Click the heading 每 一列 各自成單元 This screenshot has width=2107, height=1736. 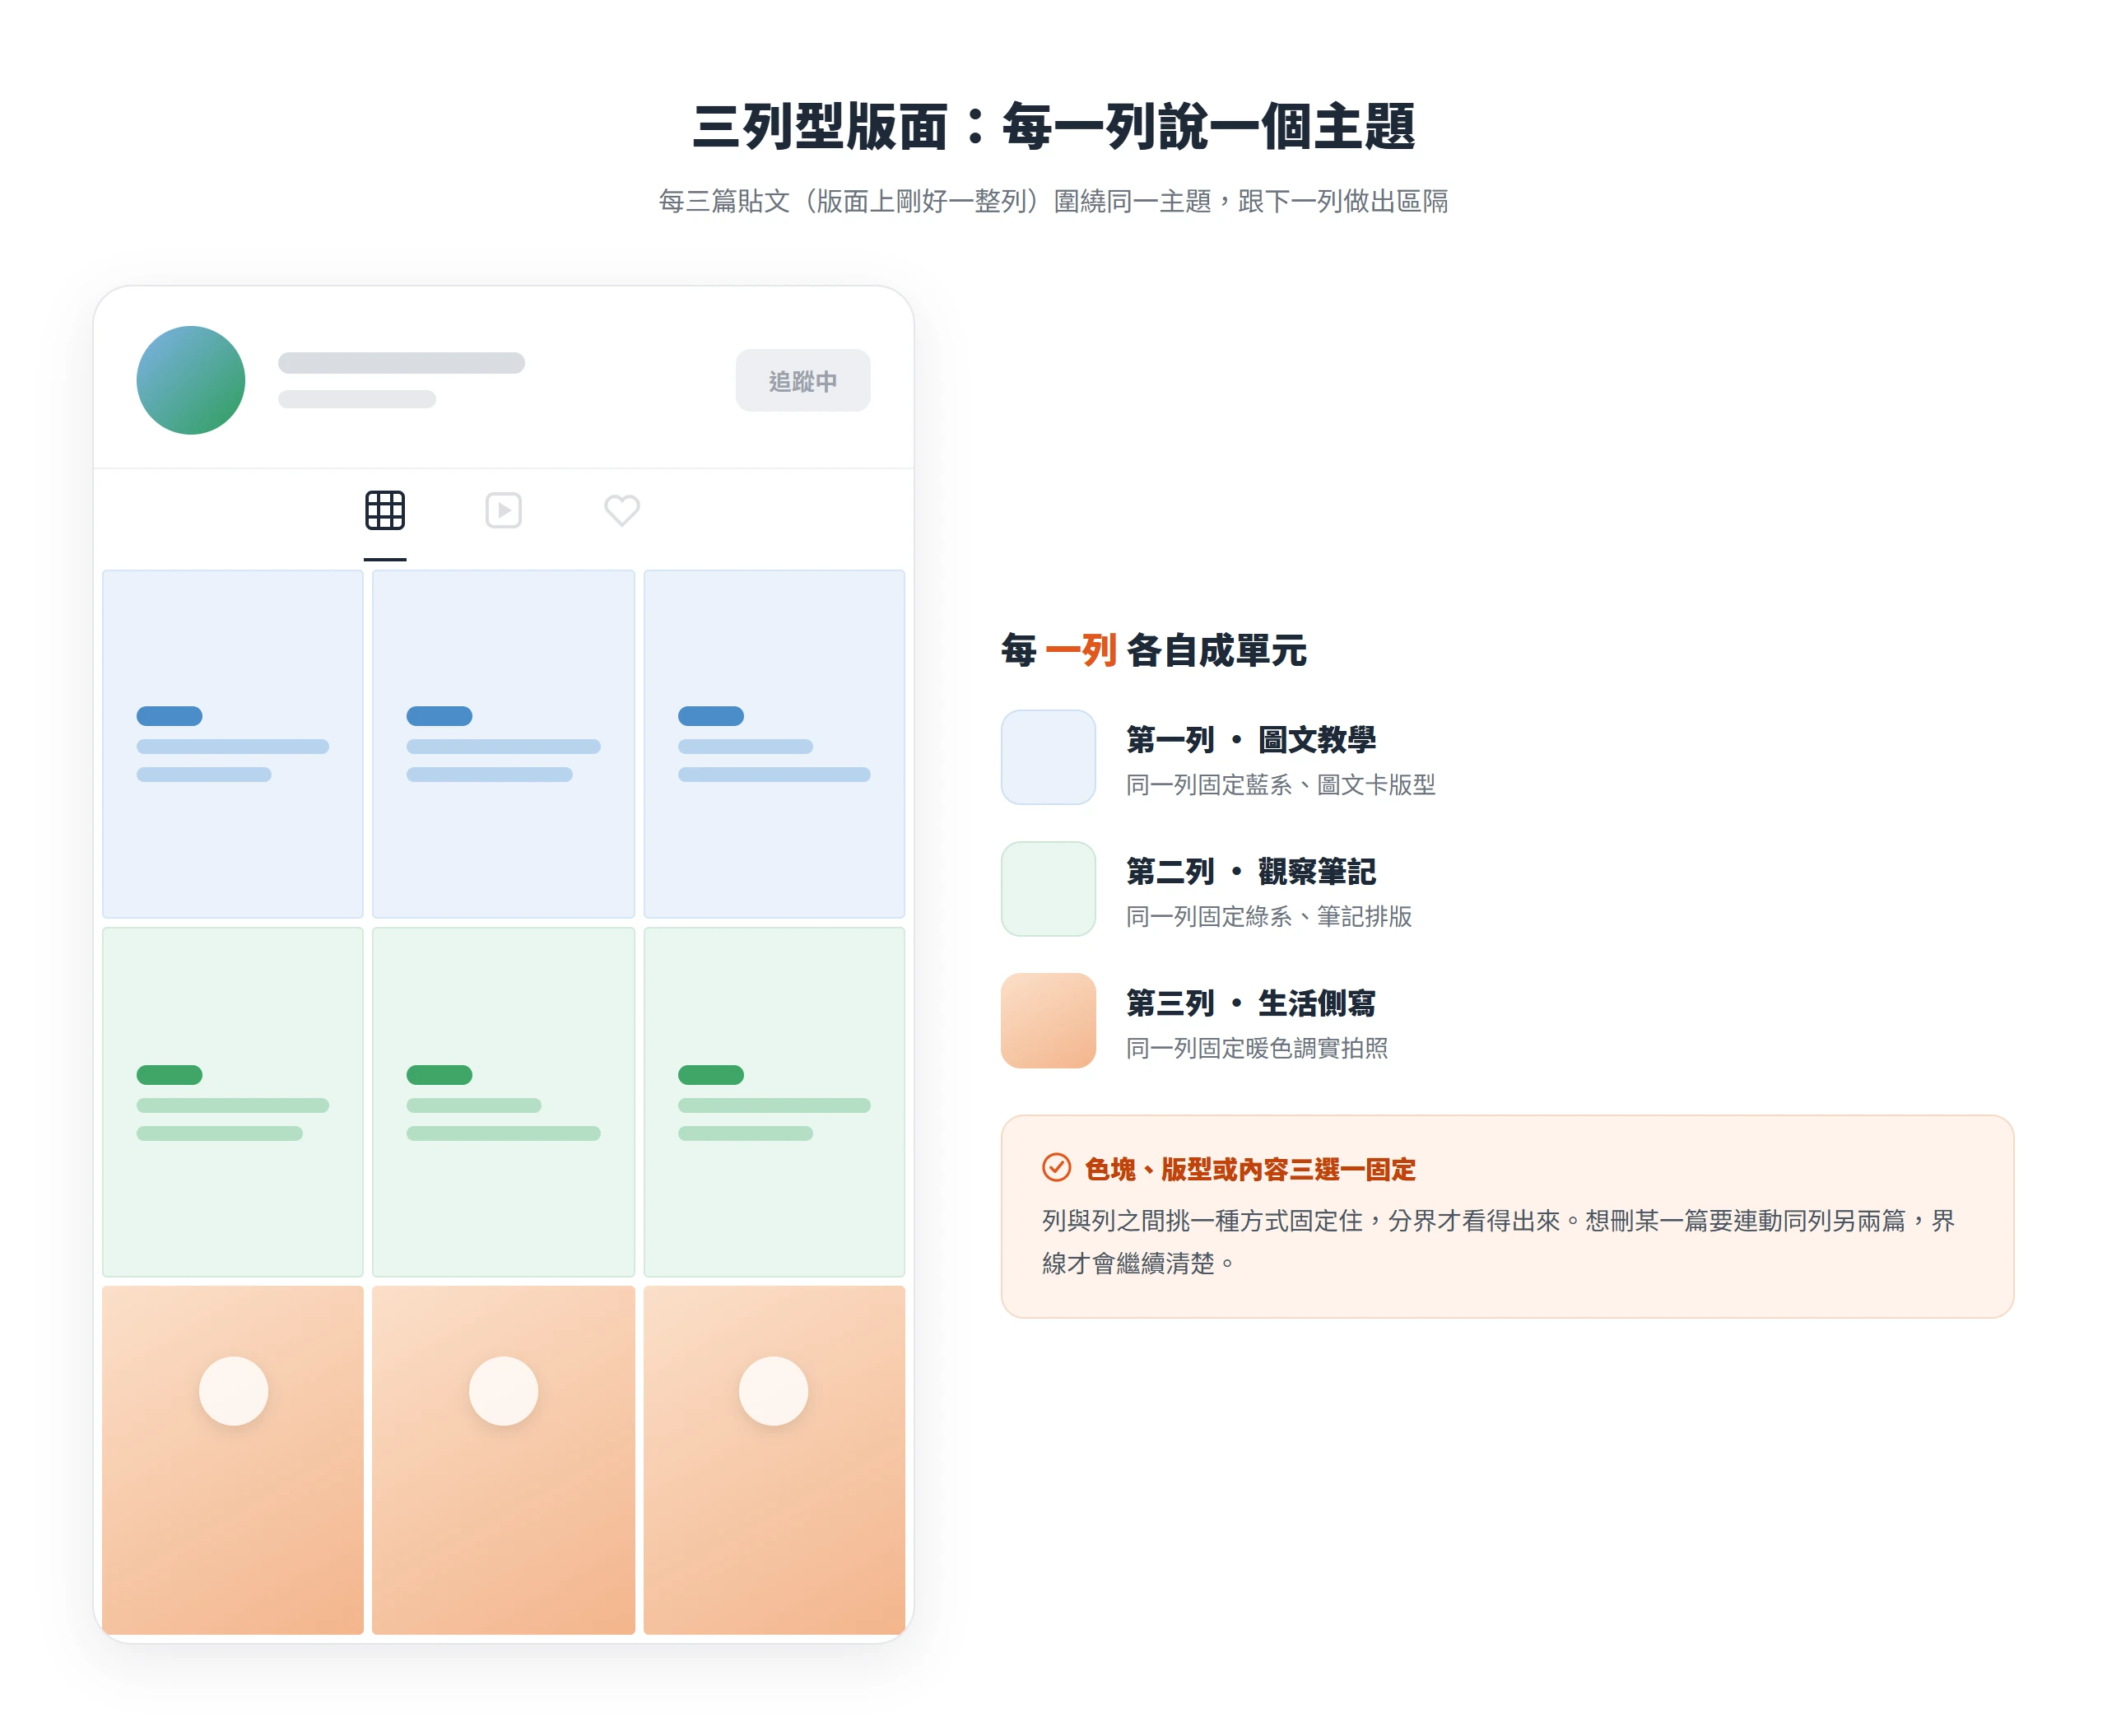click(1153, 650)
